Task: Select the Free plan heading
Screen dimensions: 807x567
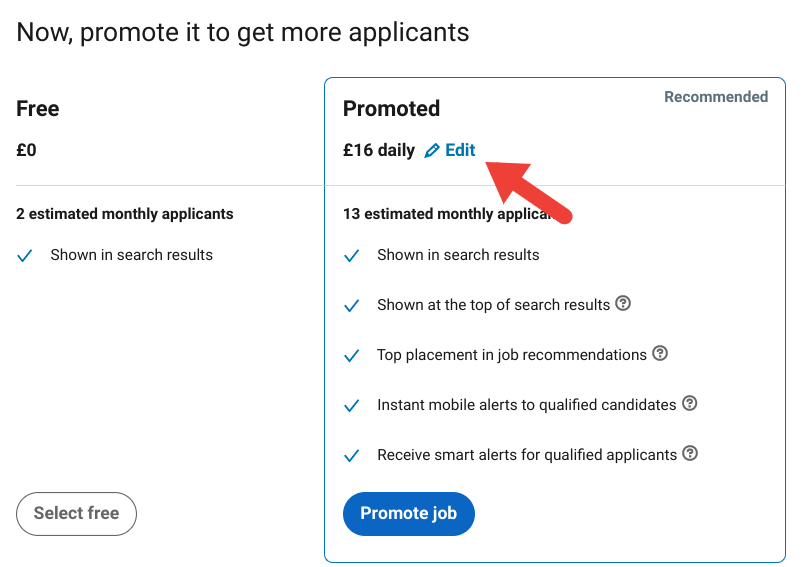Action: pos(38,109)
